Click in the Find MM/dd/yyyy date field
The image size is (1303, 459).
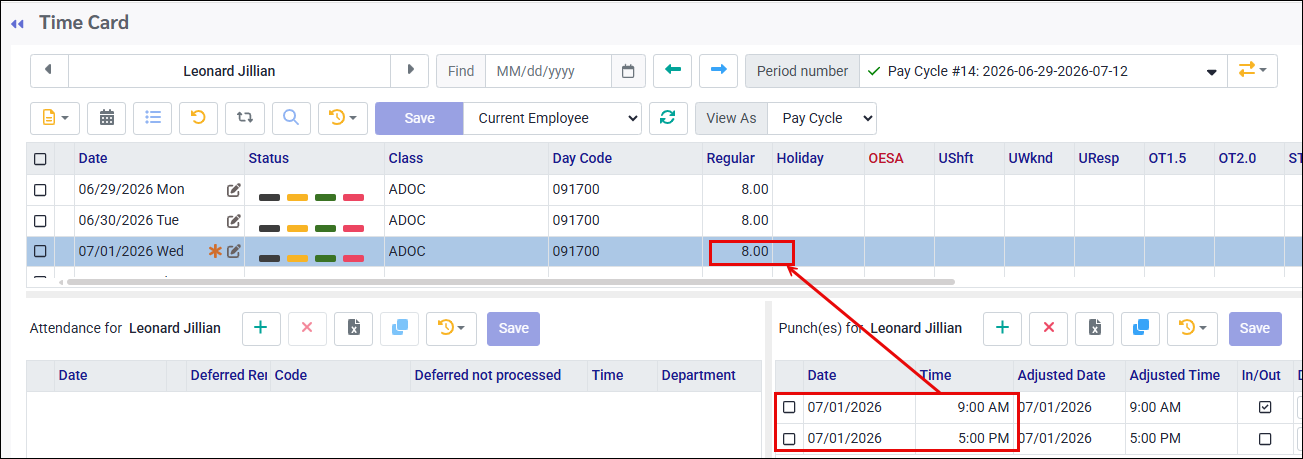[548, 71]
